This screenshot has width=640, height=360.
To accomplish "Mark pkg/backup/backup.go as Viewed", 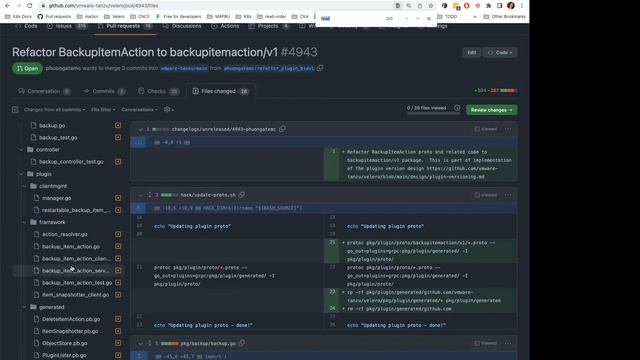I will pyautogui.click(x=486, y=343).
